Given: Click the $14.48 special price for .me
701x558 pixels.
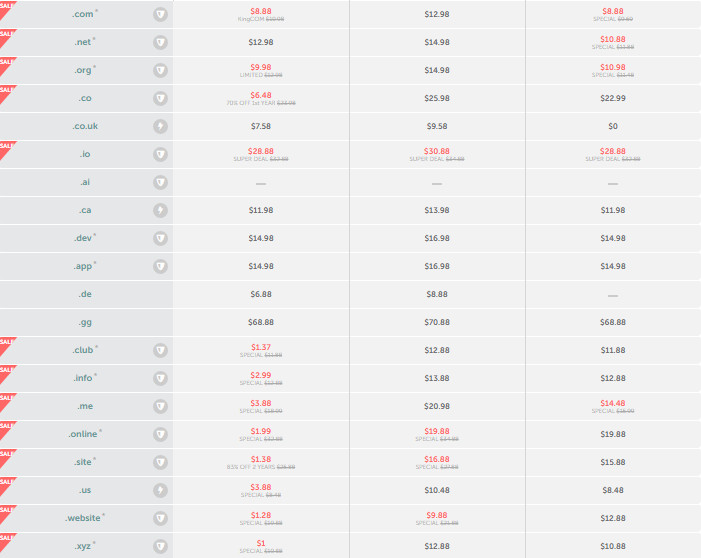Looking at the screenshot, I should coord(612,403).
